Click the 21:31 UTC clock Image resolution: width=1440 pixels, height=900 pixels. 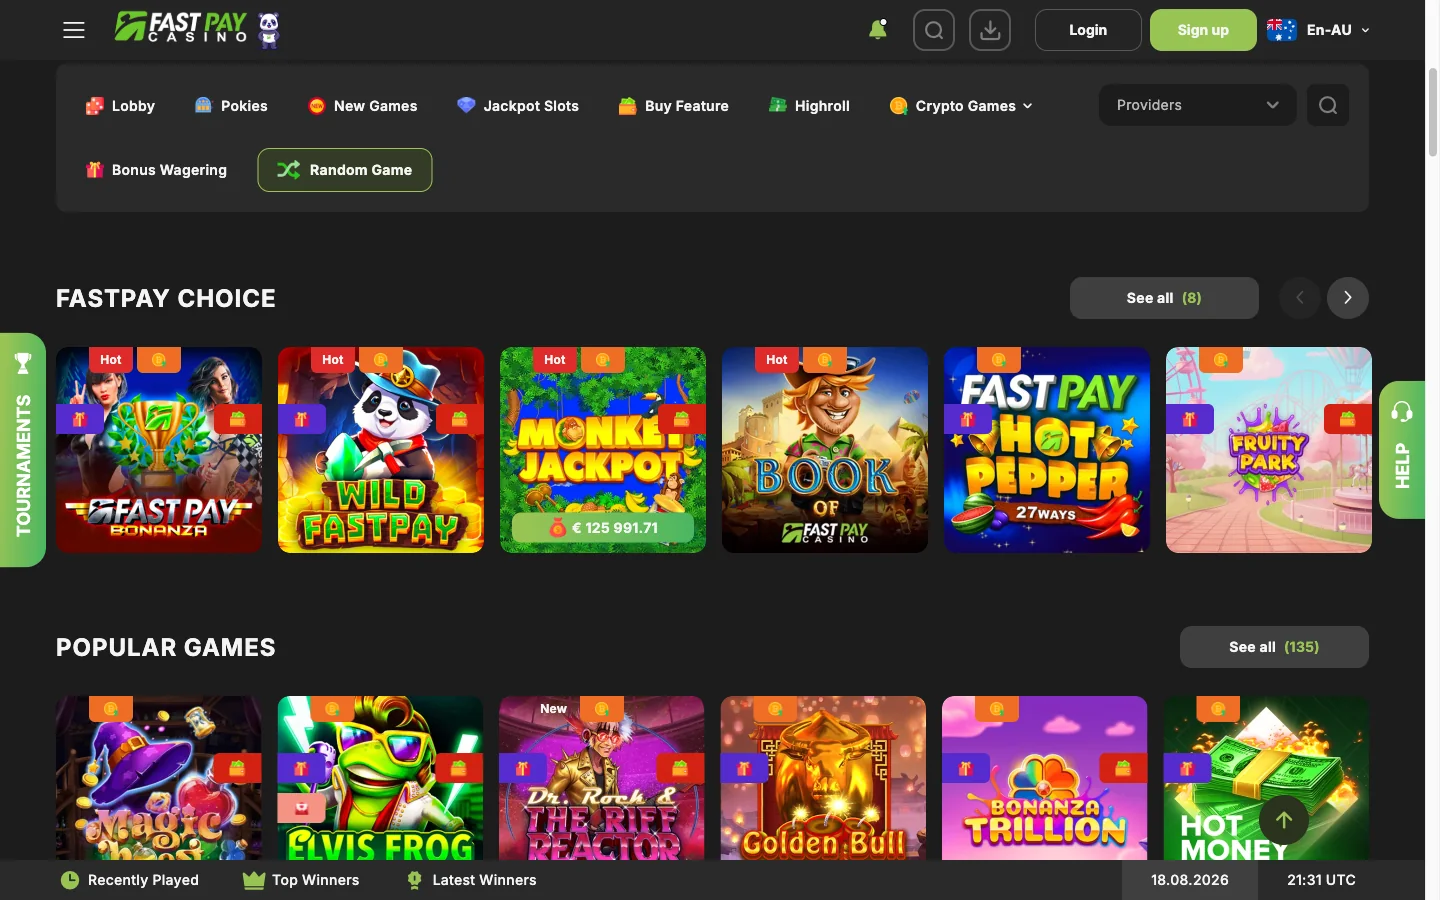1322,880
